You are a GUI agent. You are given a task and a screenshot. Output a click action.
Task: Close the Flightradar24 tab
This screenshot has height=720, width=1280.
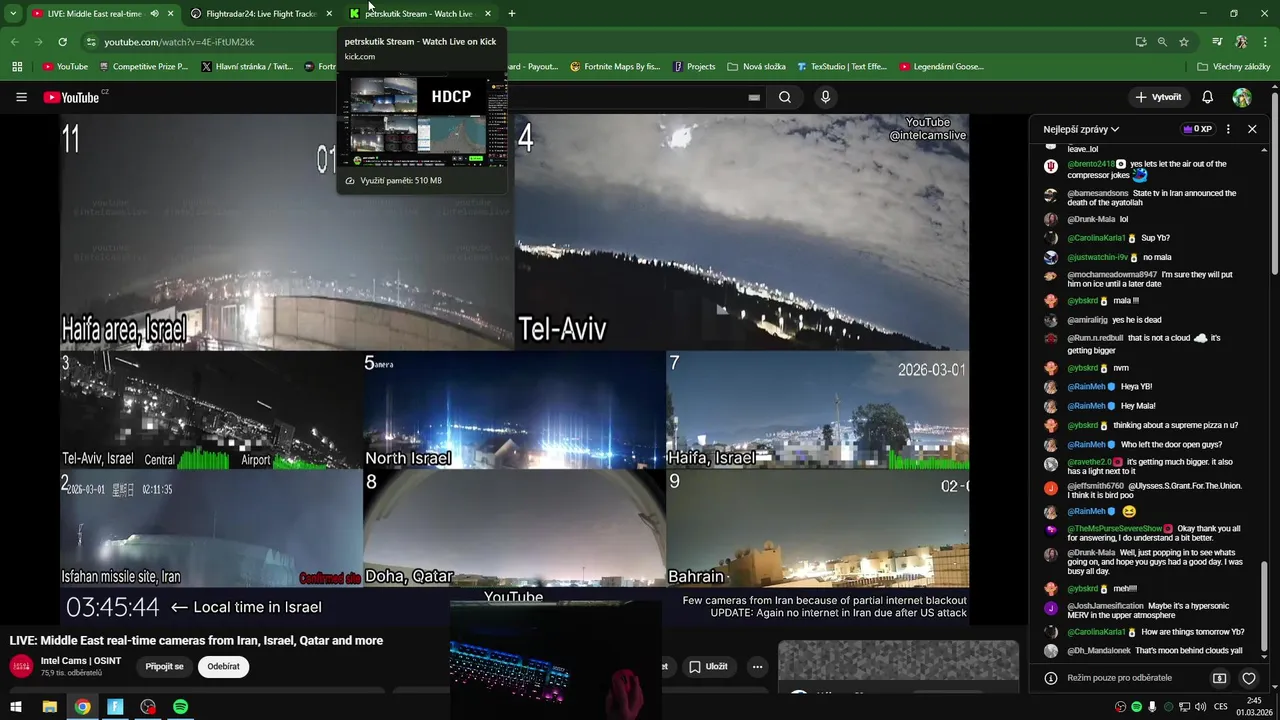[329, 14]
